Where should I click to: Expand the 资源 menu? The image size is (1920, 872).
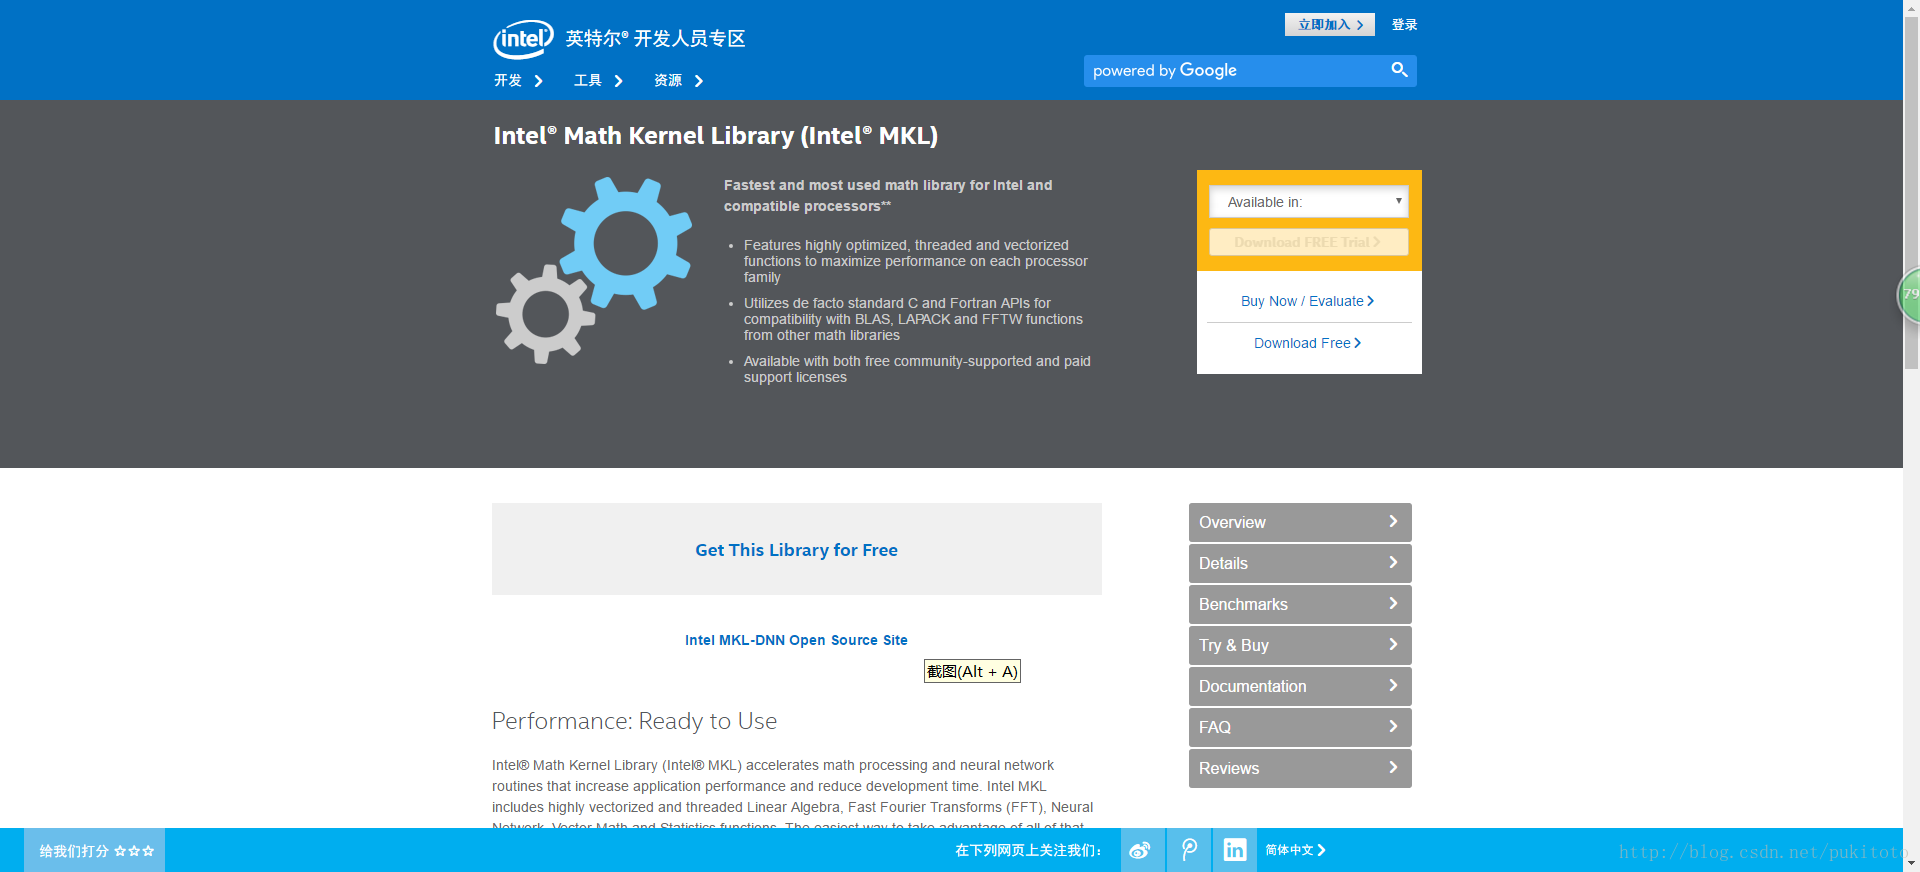679,81
